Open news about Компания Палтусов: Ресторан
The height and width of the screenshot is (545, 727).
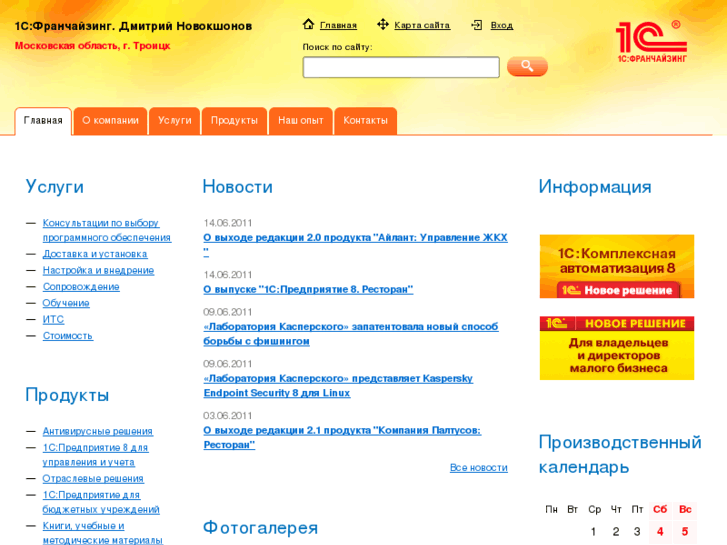tap(342, 437)
